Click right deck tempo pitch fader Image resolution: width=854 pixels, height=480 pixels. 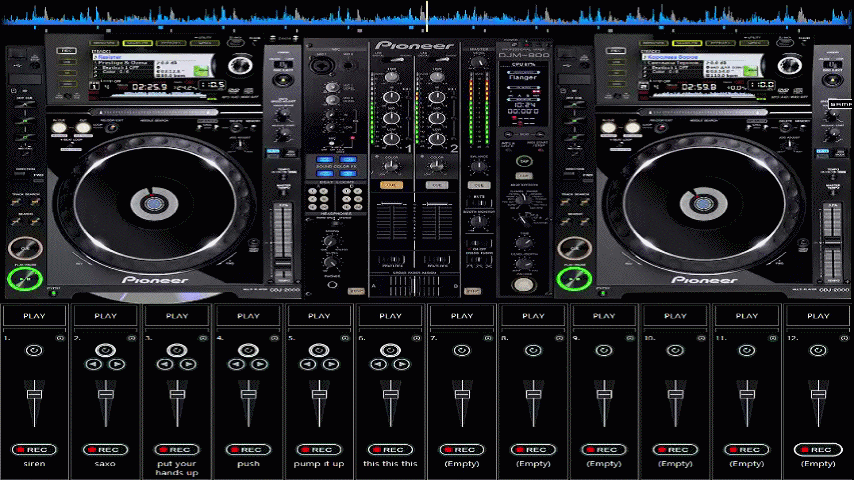[x=832, y=240]
